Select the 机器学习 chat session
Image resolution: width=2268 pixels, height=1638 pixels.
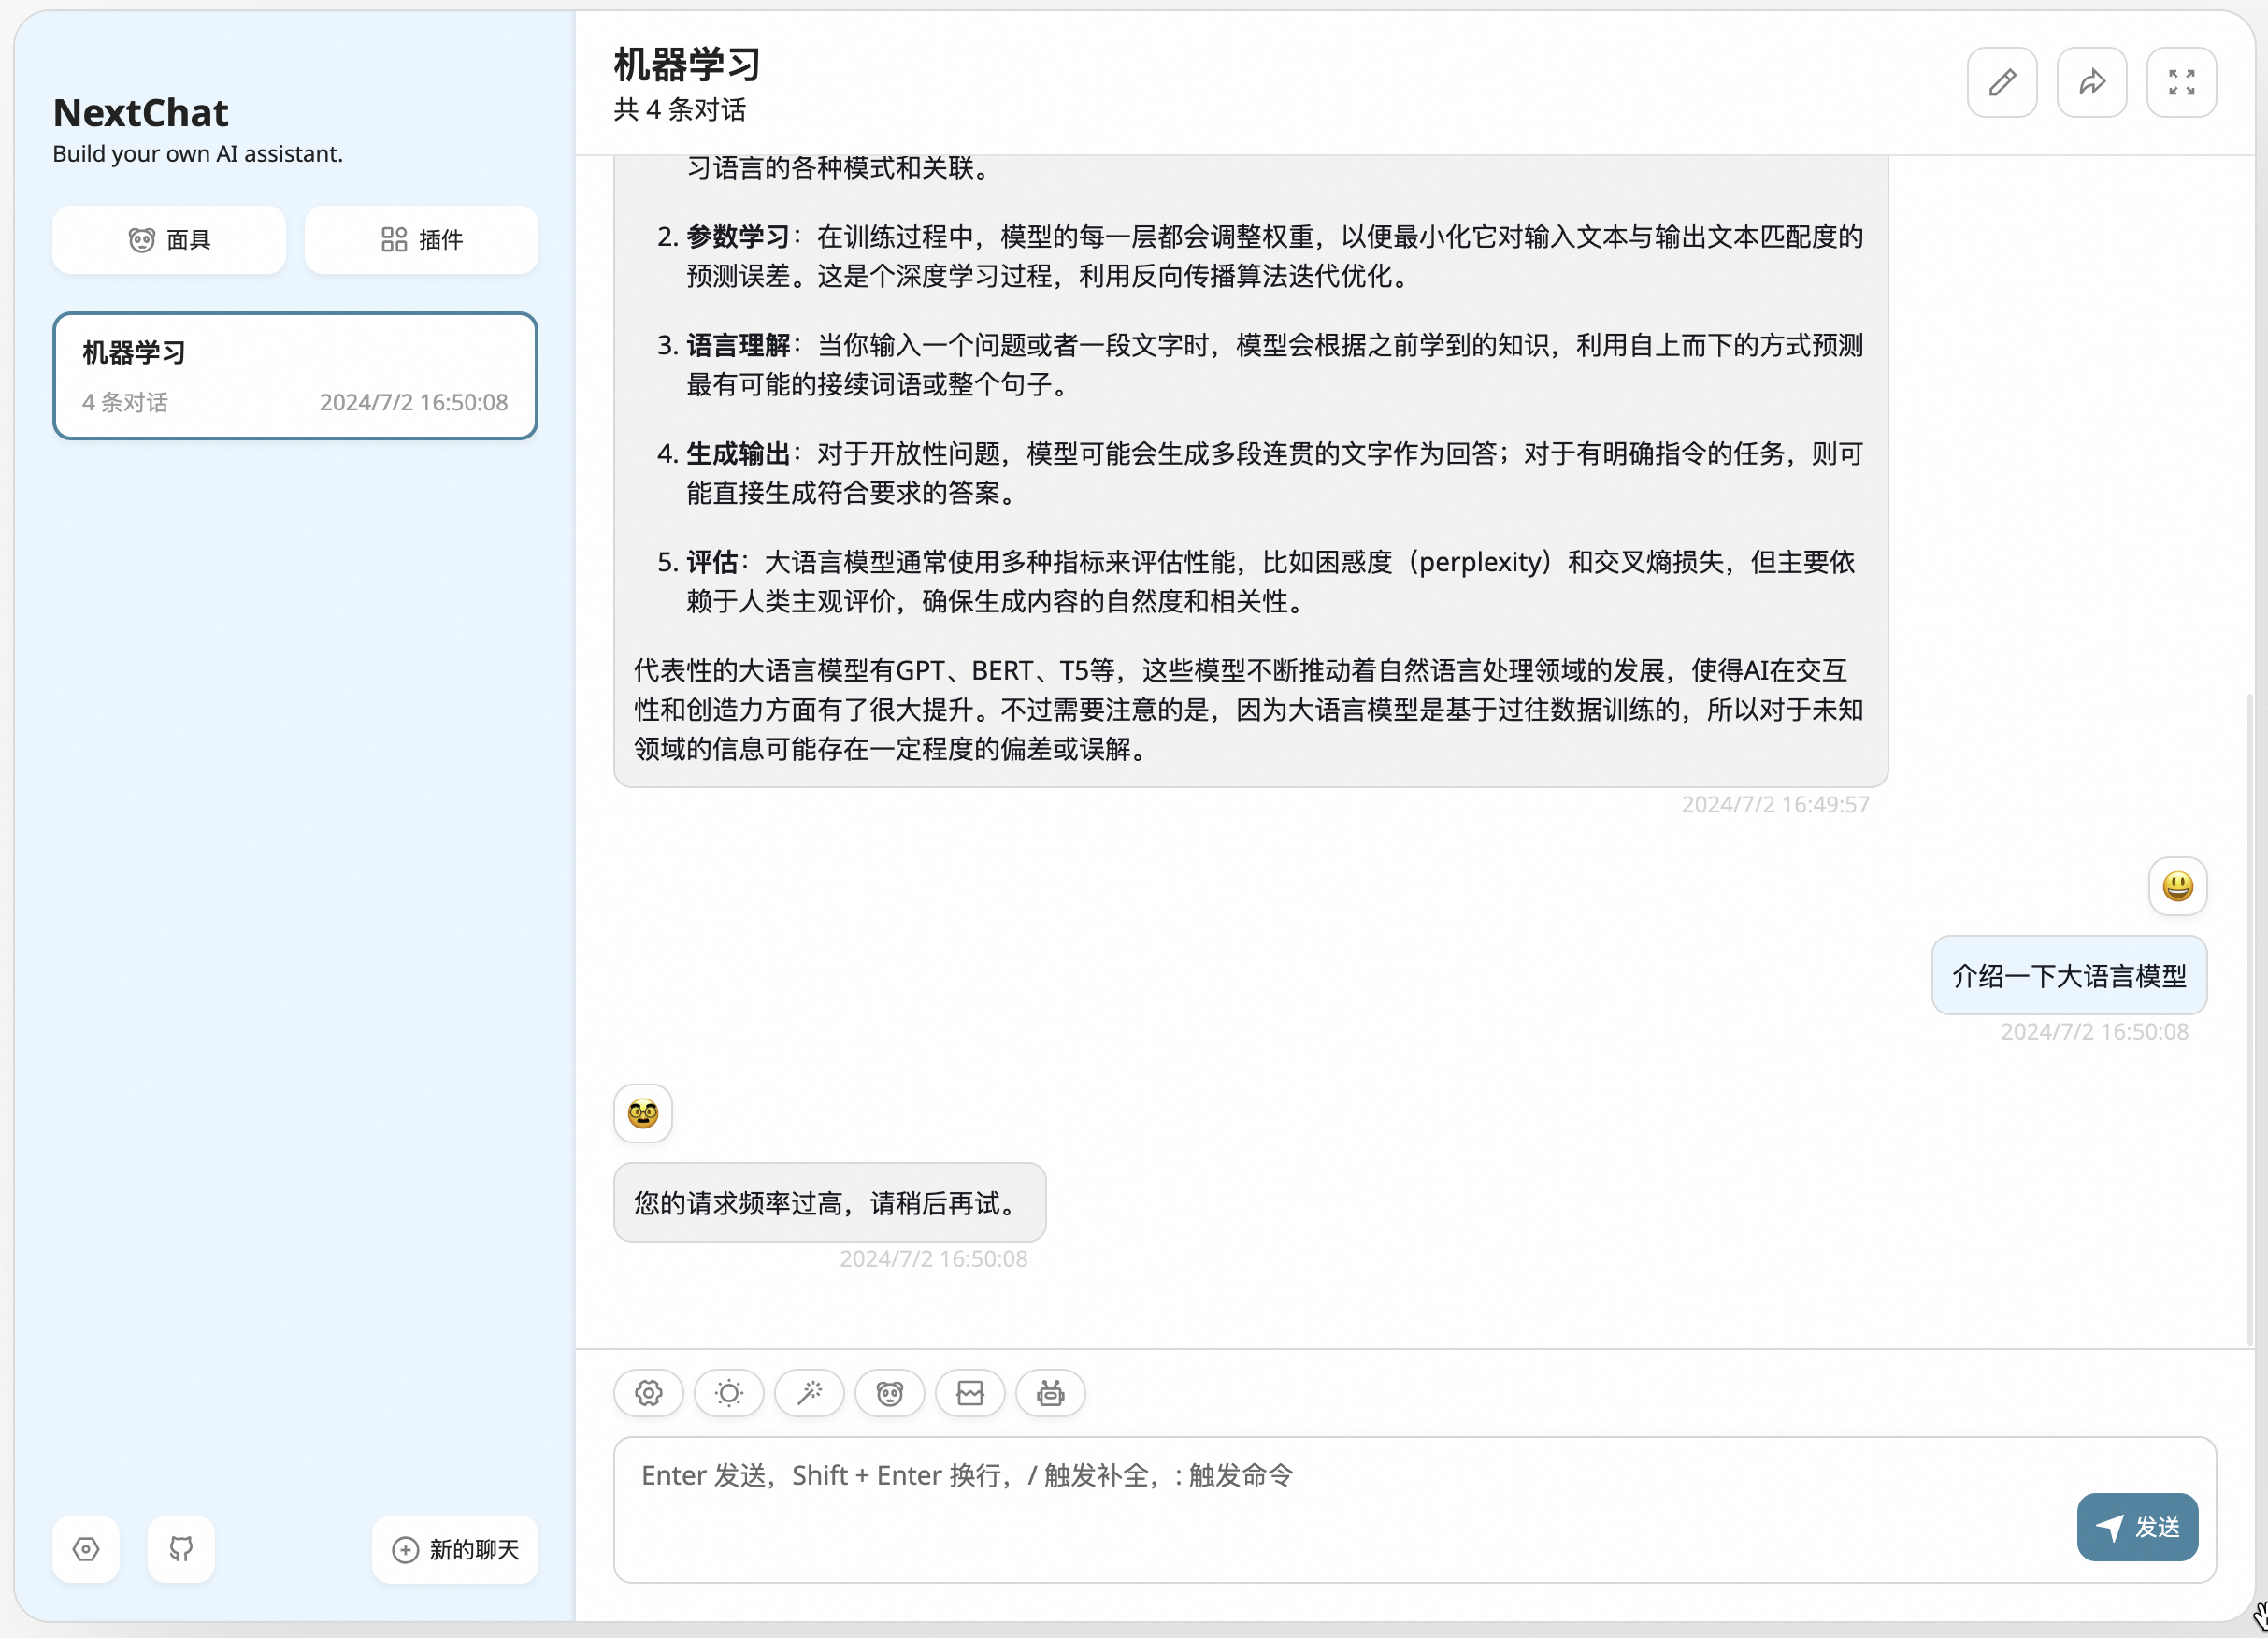(x=296, y=376)
